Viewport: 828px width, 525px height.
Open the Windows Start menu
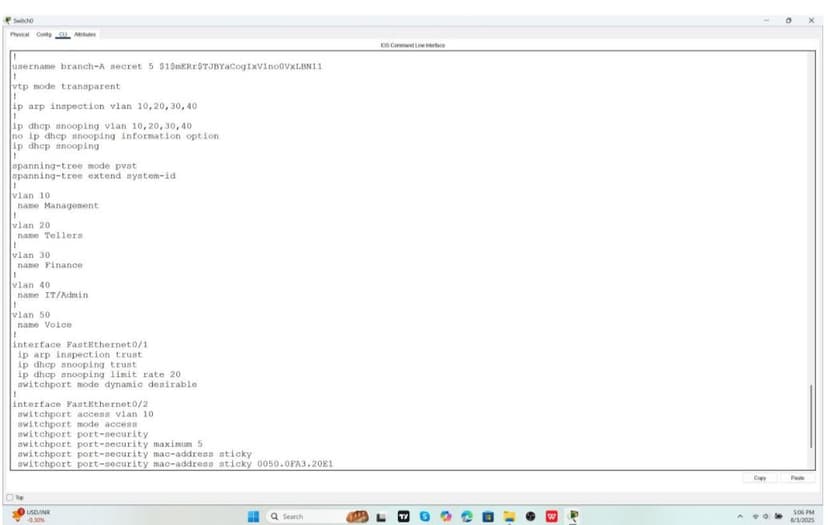[x=253, y=517]
